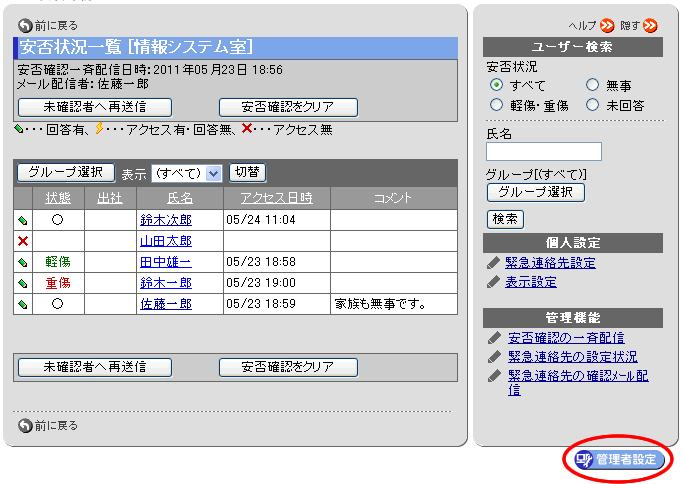The width and height of the screenshot is (683, 484).
Task: Open the 表示 dropdown showing (すべて)
Action: click(186, 173)
